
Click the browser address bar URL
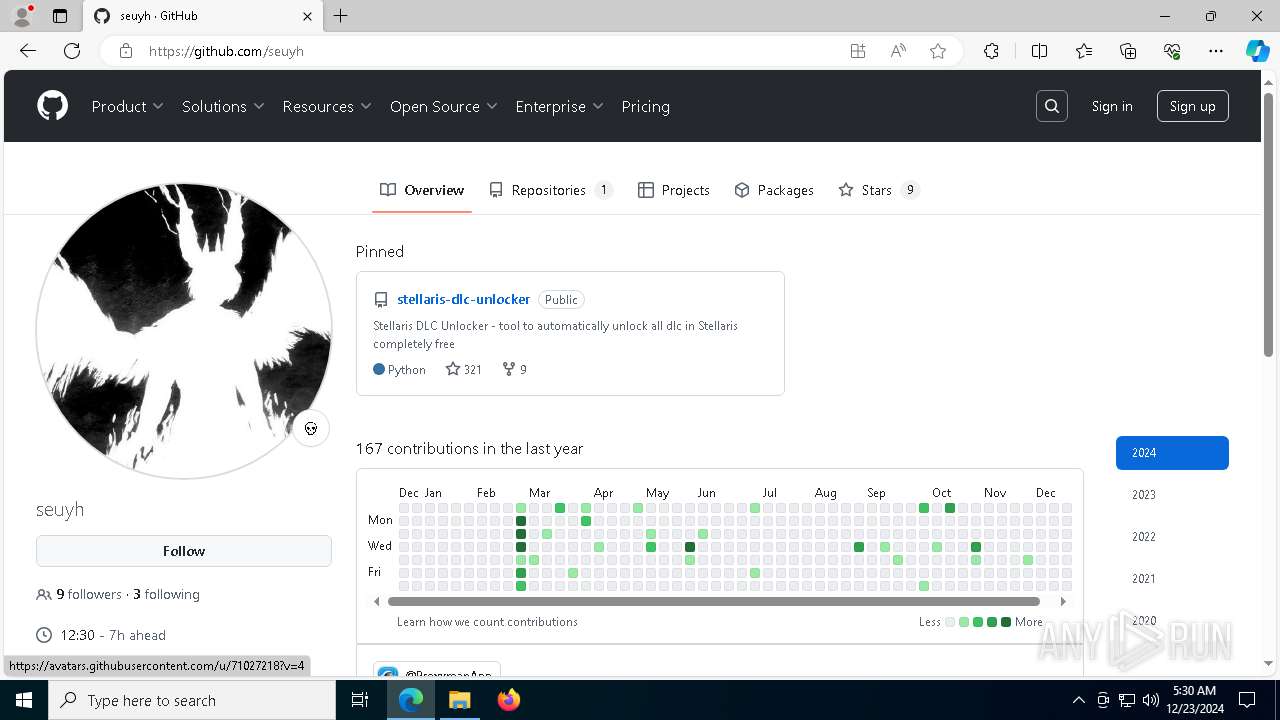pos(226,51)
